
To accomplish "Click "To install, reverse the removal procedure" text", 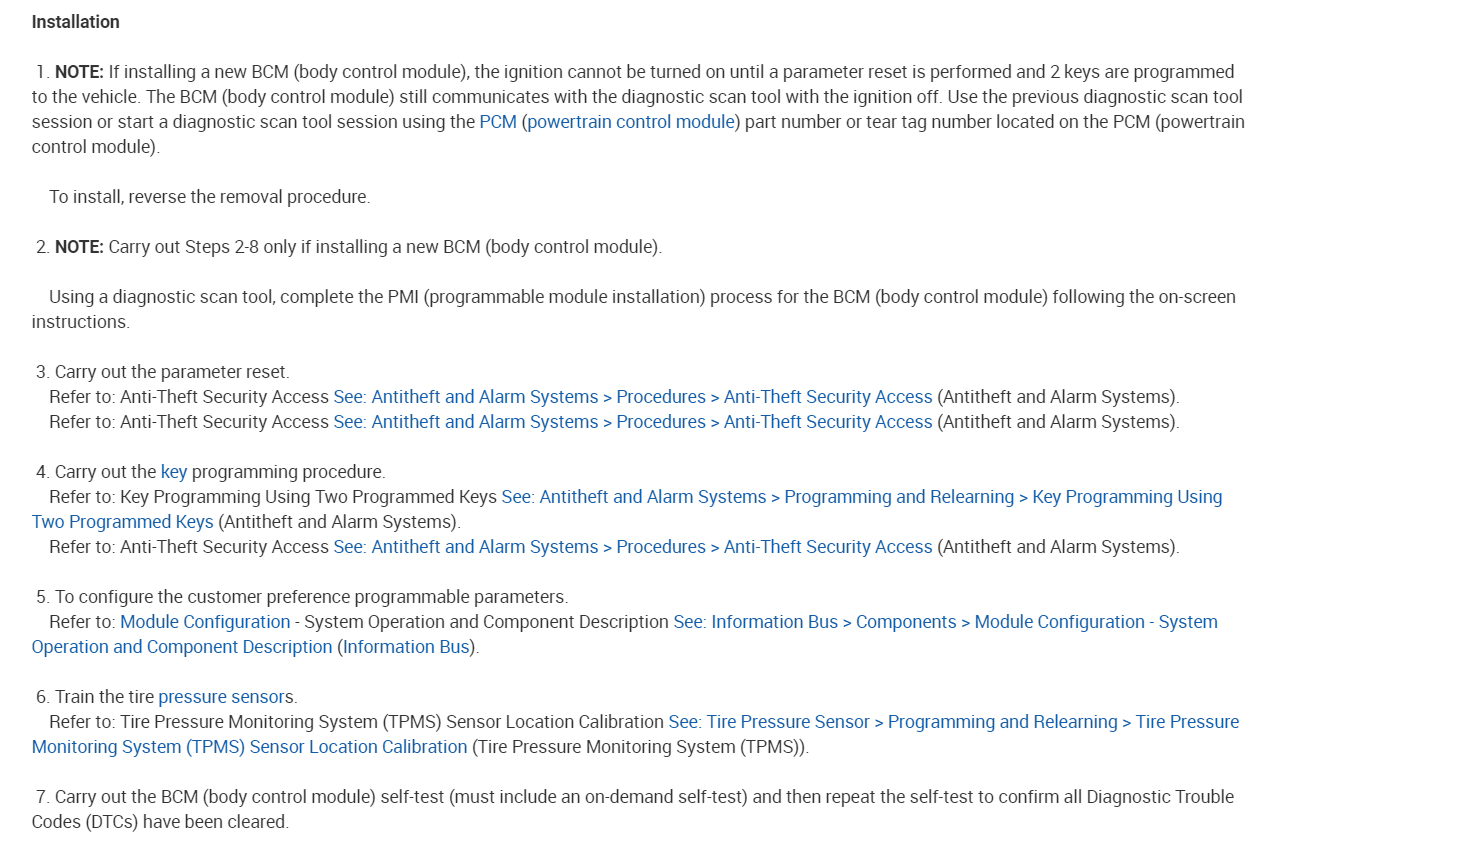I will [209, 197].
